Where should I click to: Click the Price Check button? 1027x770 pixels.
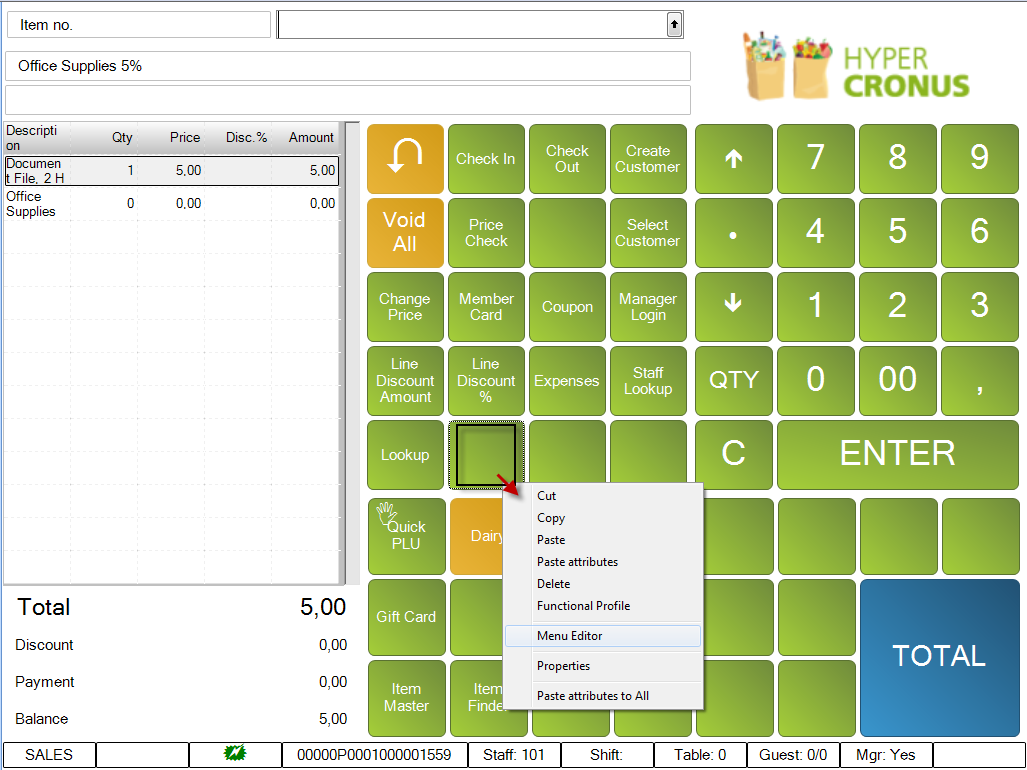click(x=486, y=233)
